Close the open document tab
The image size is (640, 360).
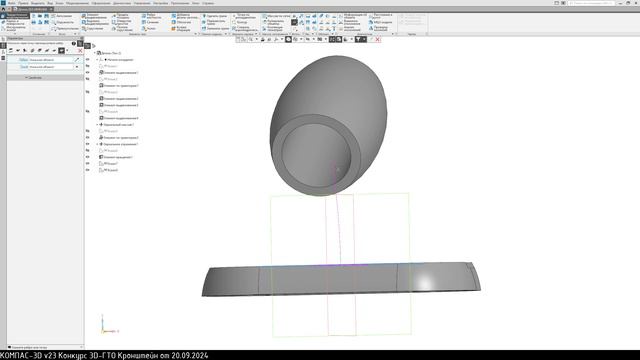[x=51, y=9]
